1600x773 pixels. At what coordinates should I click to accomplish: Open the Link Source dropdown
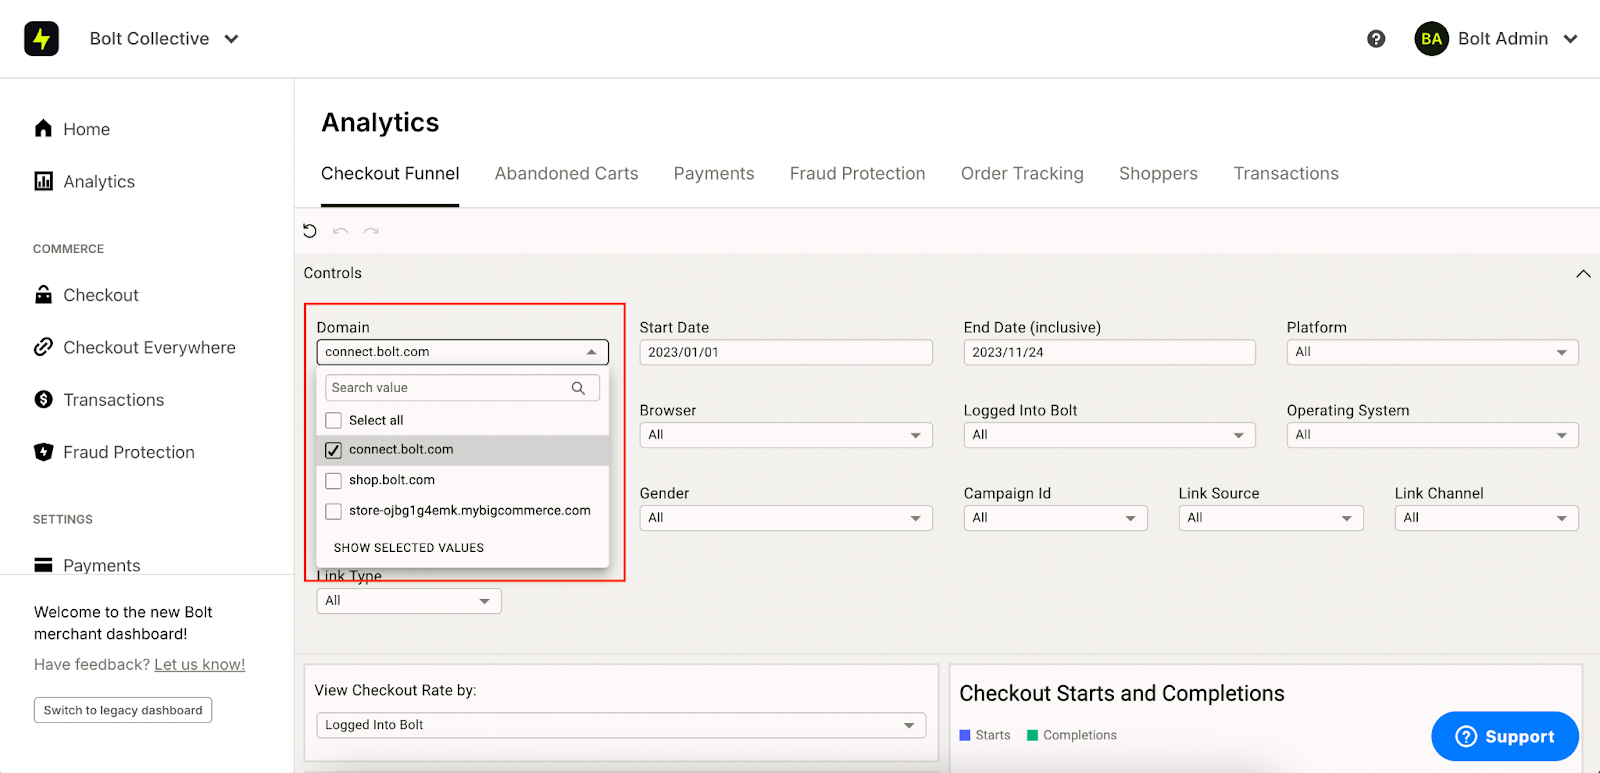pos(1271,518)
